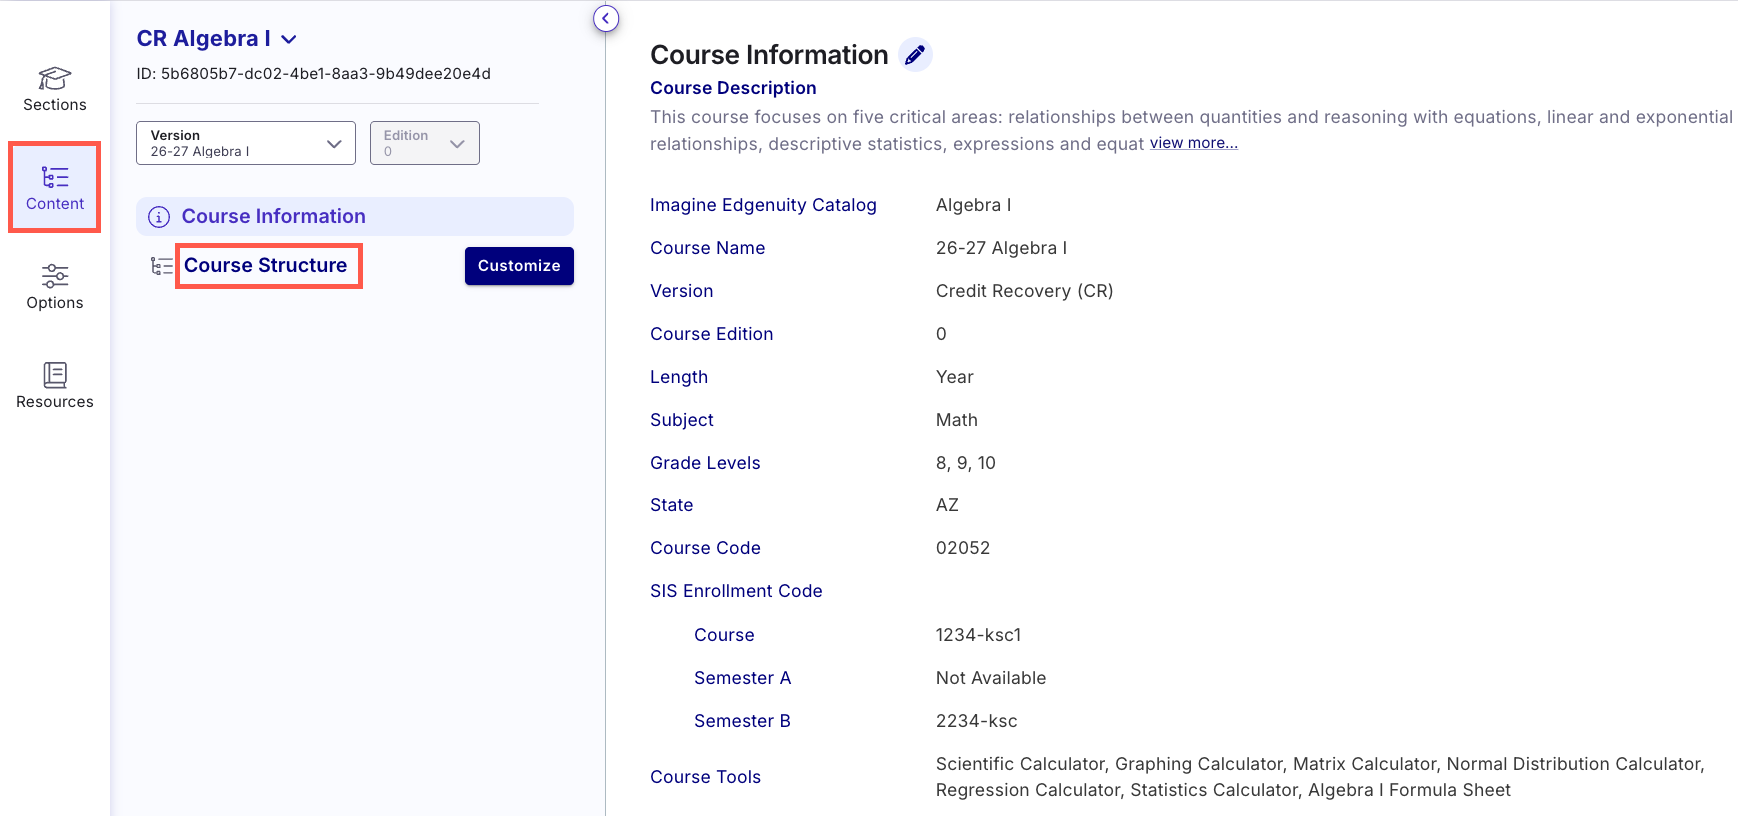This screenshot has width=1738, height=816.
Task: Edit Course Information with the pencil icon
Action: click(915, 55)
